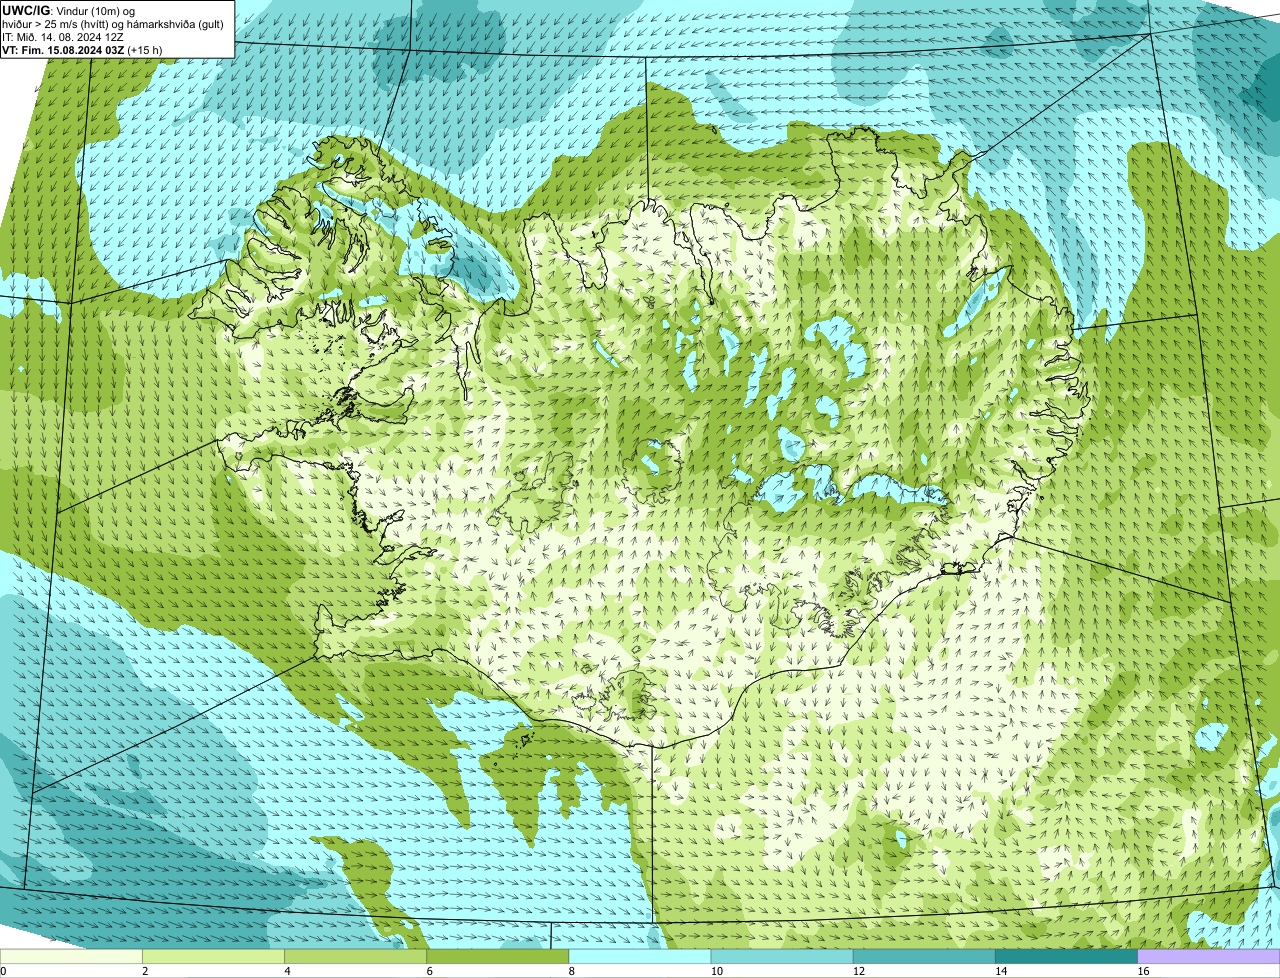The width and height of the screenshot is (1280, 978).
Task: Click the purple above-16 m/s color bar segment
Action: pos(1209,957)
